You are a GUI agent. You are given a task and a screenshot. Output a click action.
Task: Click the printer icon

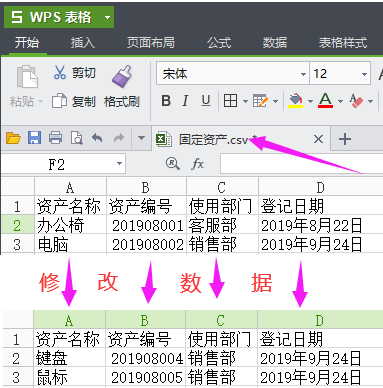tap(55, 137)
